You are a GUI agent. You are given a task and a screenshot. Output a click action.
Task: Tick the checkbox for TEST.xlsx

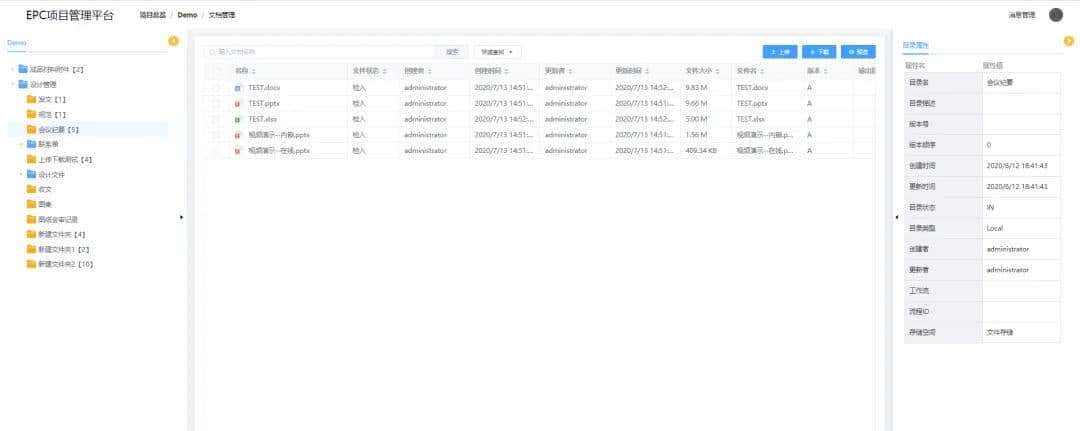216,119
